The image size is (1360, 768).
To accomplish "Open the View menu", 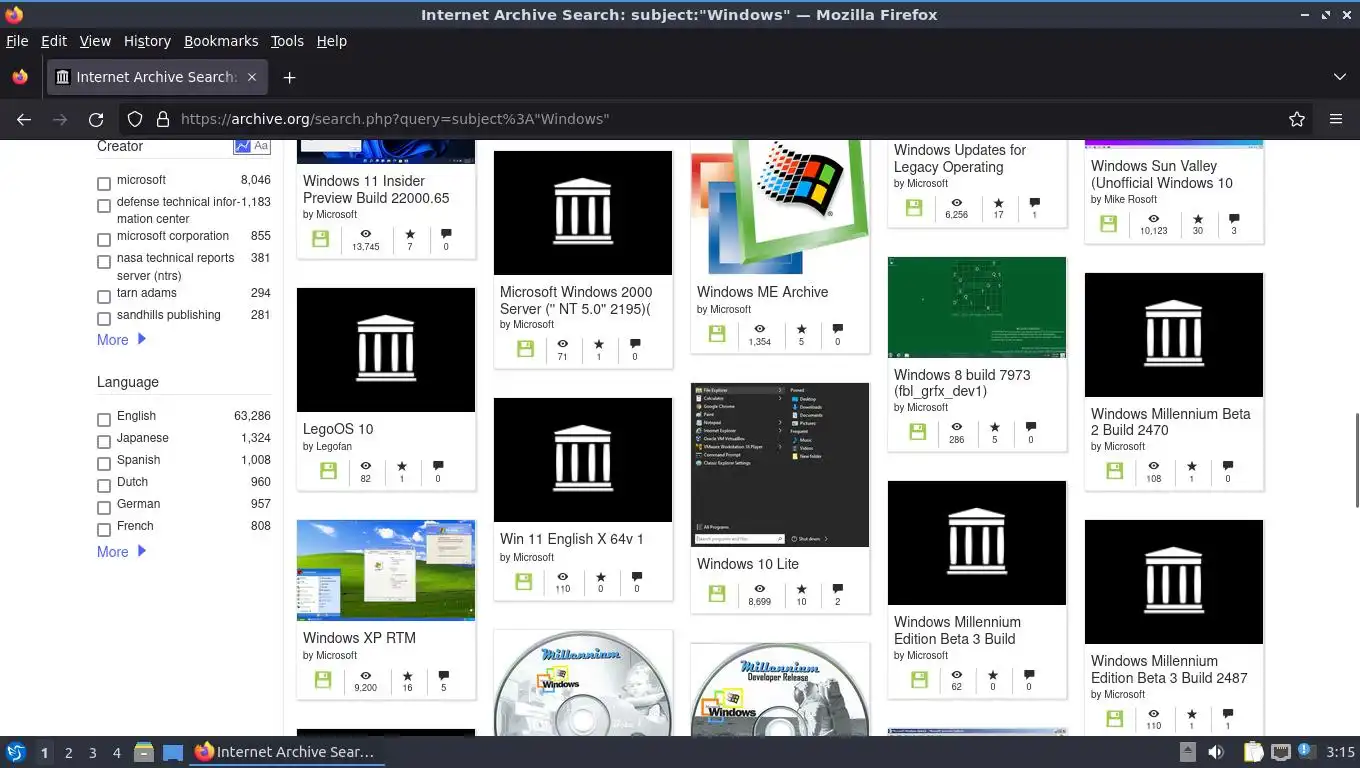I will pos(95,41).
